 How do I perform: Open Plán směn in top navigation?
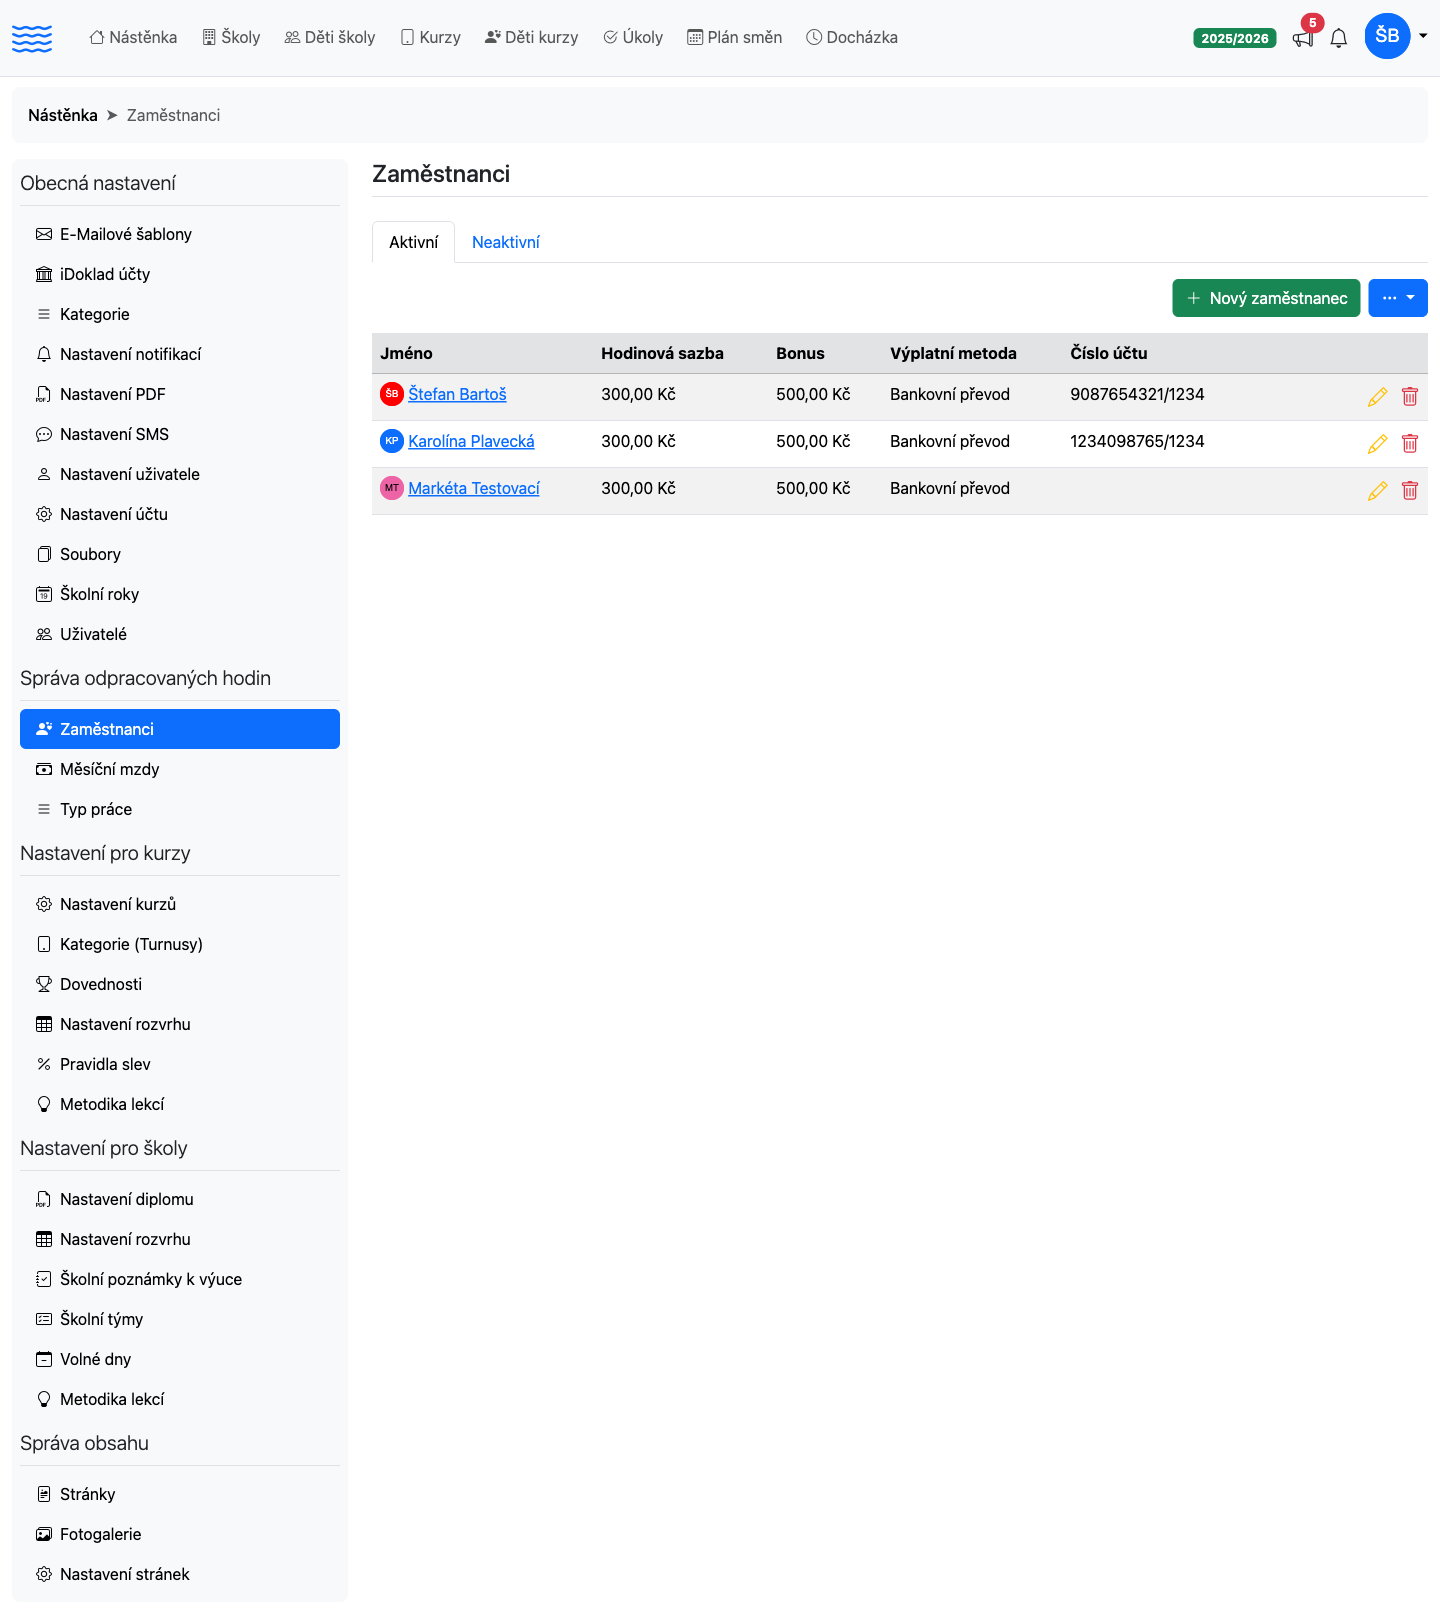coord(734,37)
